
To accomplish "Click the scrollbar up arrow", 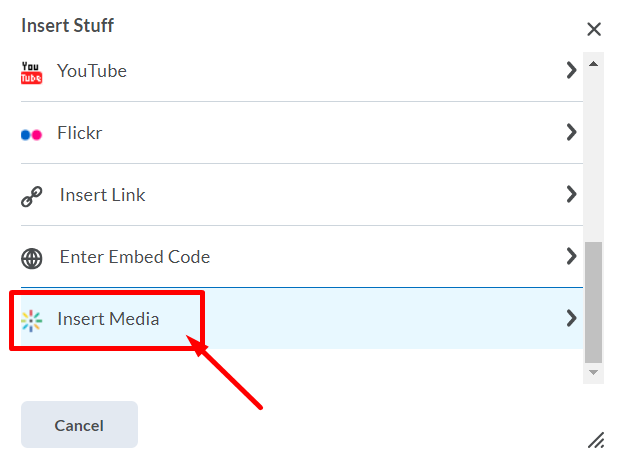I will tap(594, 66).
